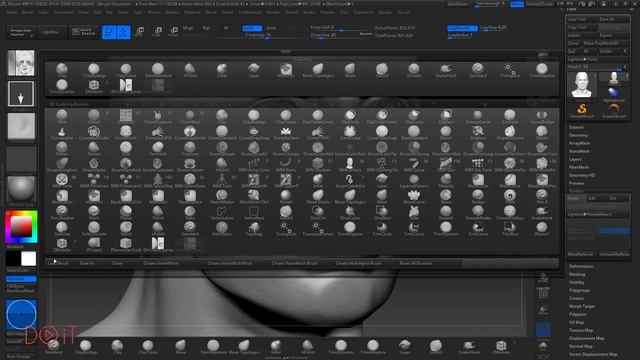Viewport: 640px width, 360px height.
Task: Open the Document menu
Action: [x=64, y=13]
